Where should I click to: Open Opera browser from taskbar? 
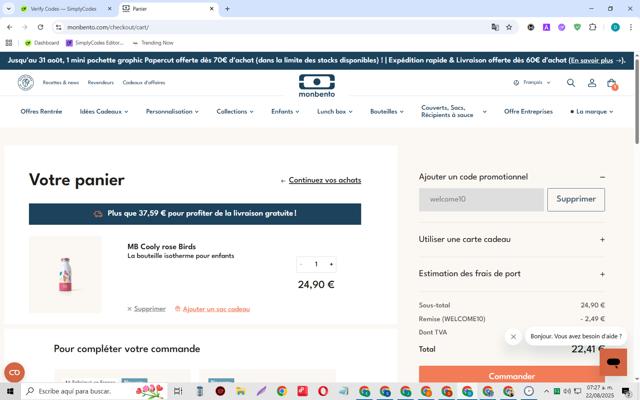(x=322, y=391)
